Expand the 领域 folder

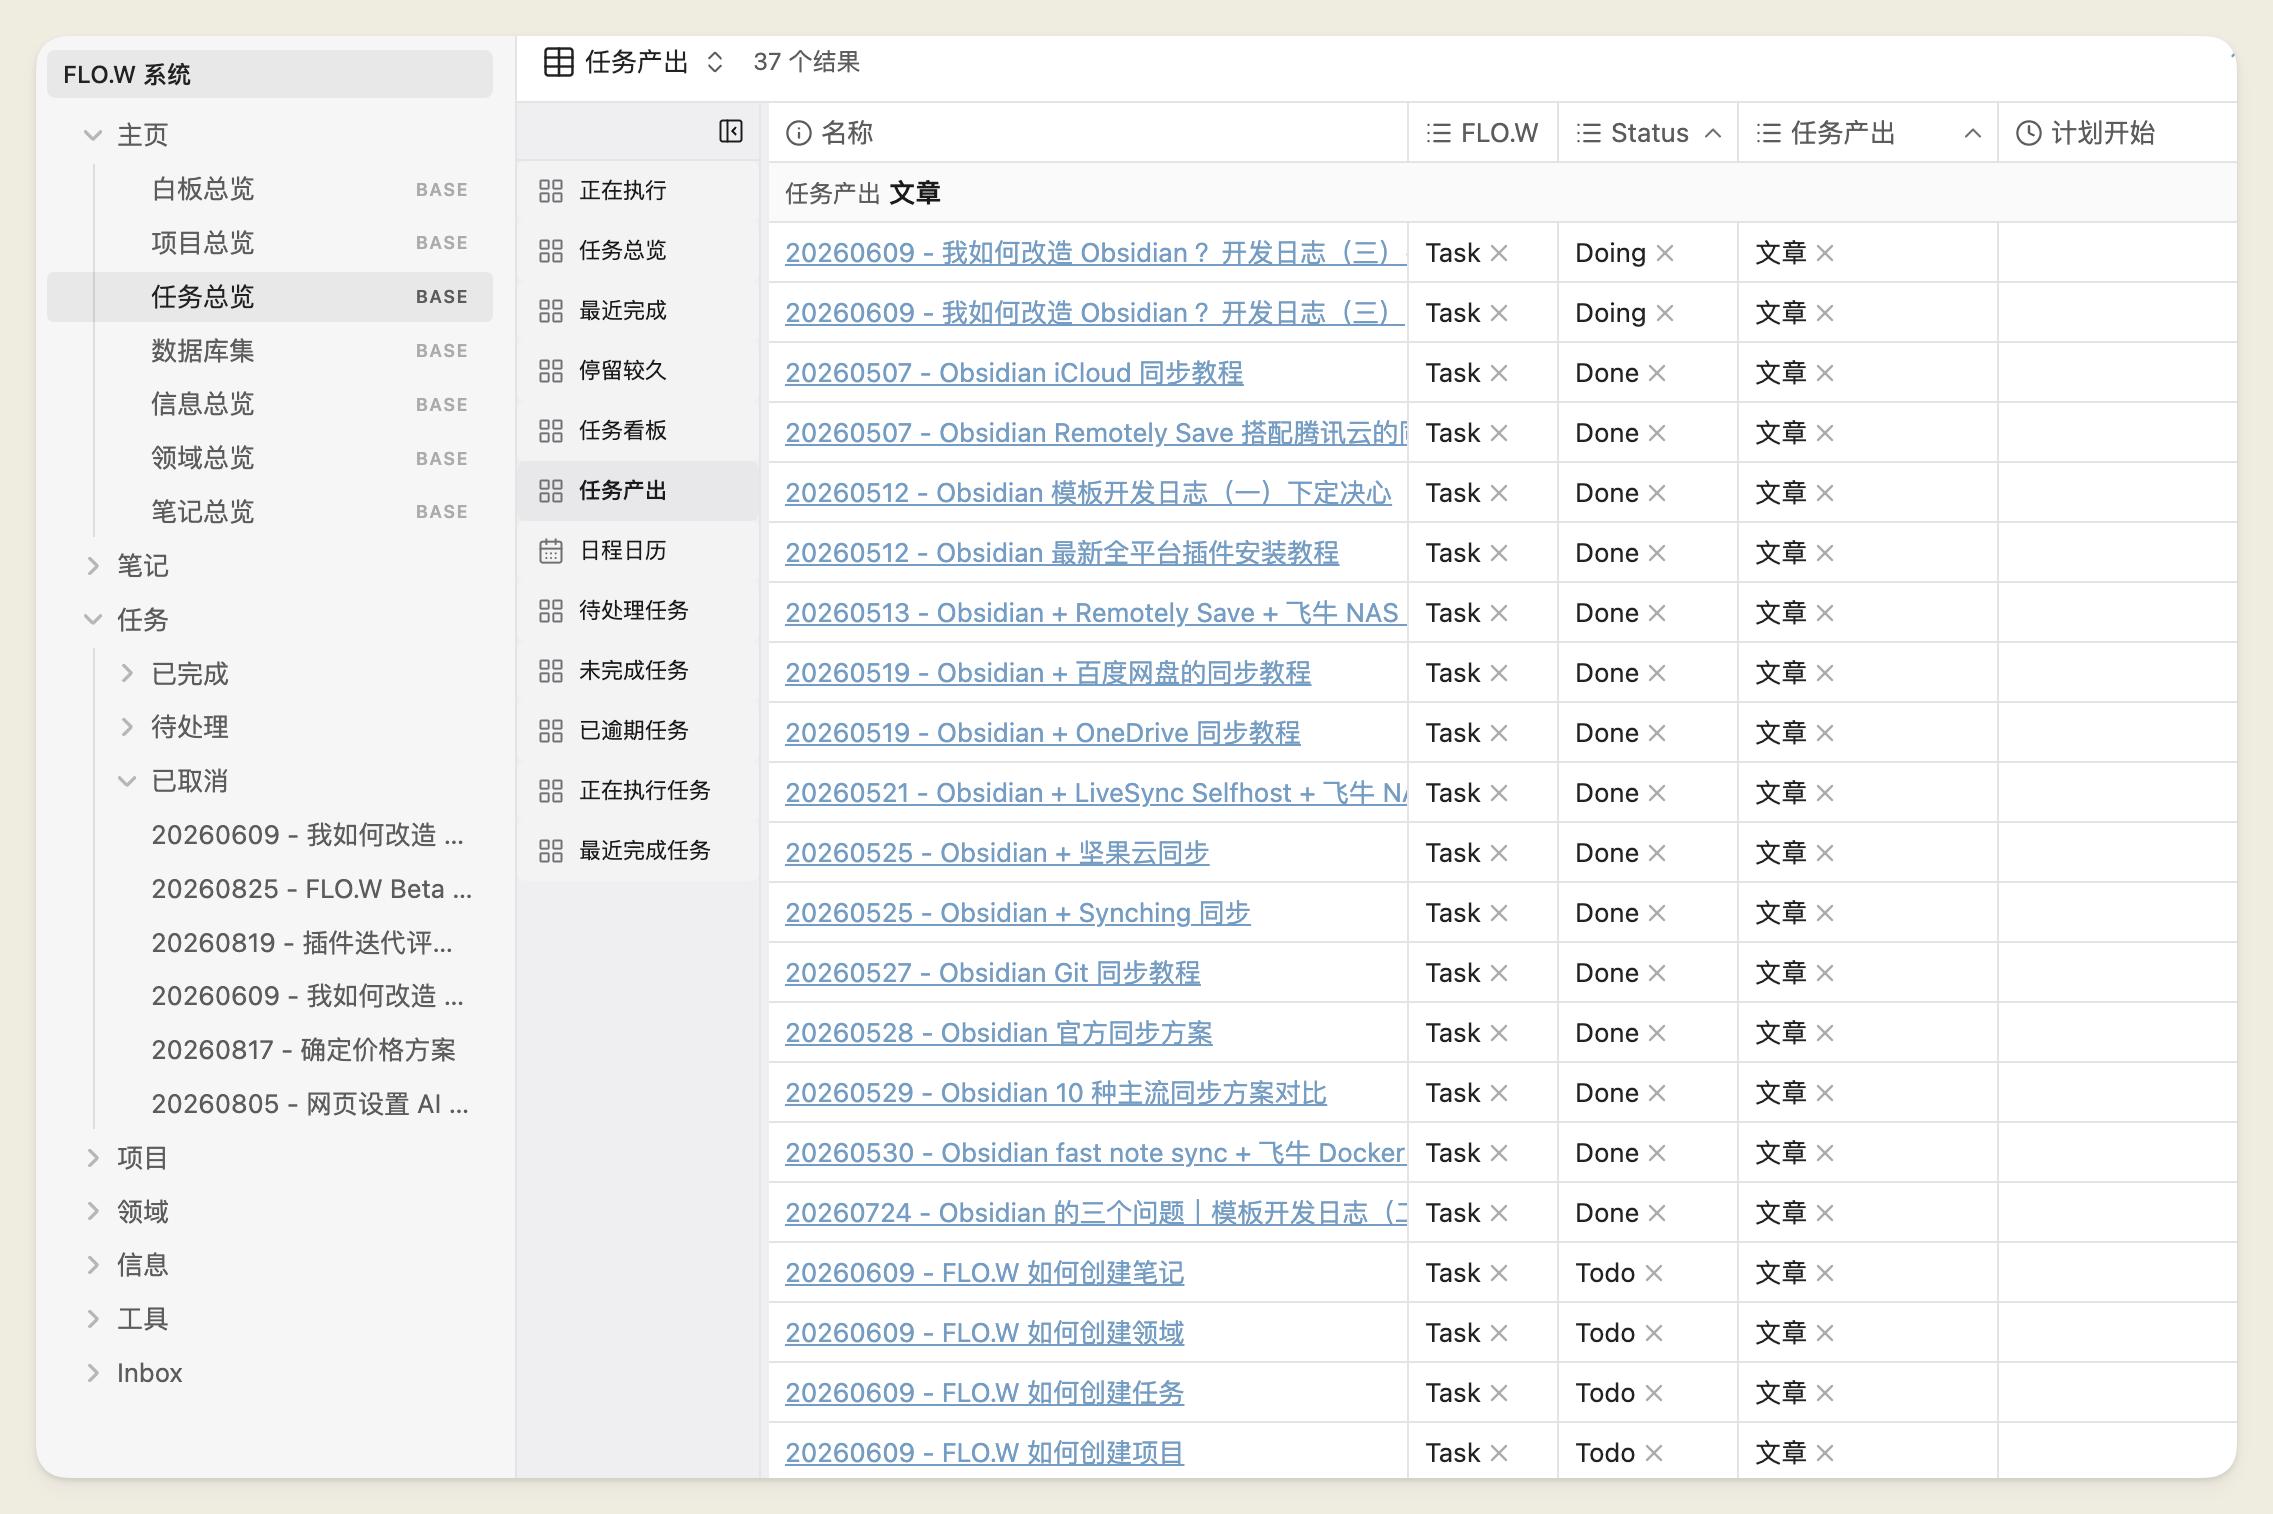tap(93, 1212)
